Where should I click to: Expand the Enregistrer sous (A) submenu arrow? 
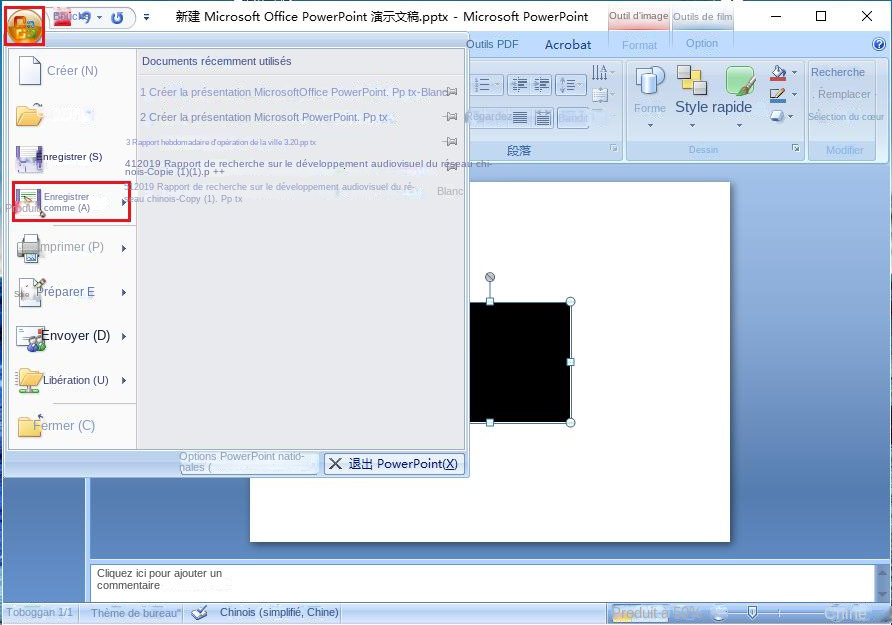[126, 202]
